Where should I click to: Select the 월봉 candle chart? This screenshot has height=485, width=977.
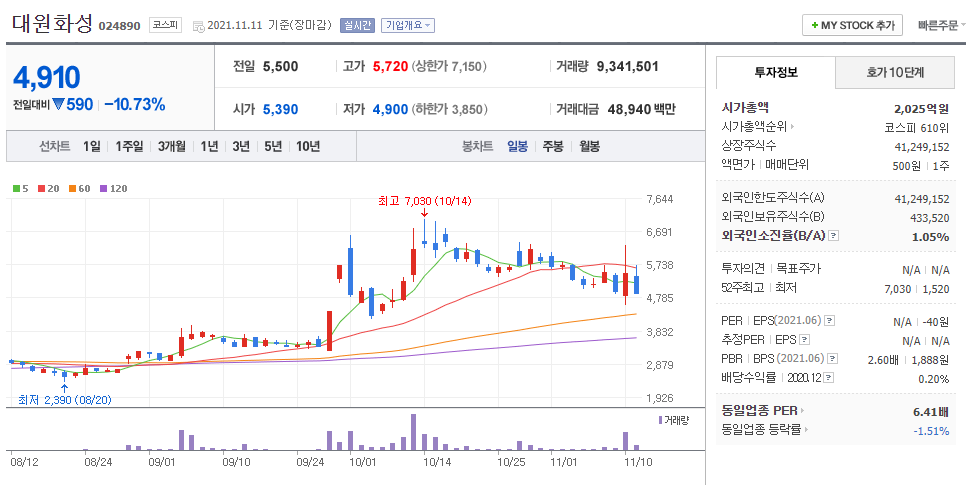pos(589,146)
